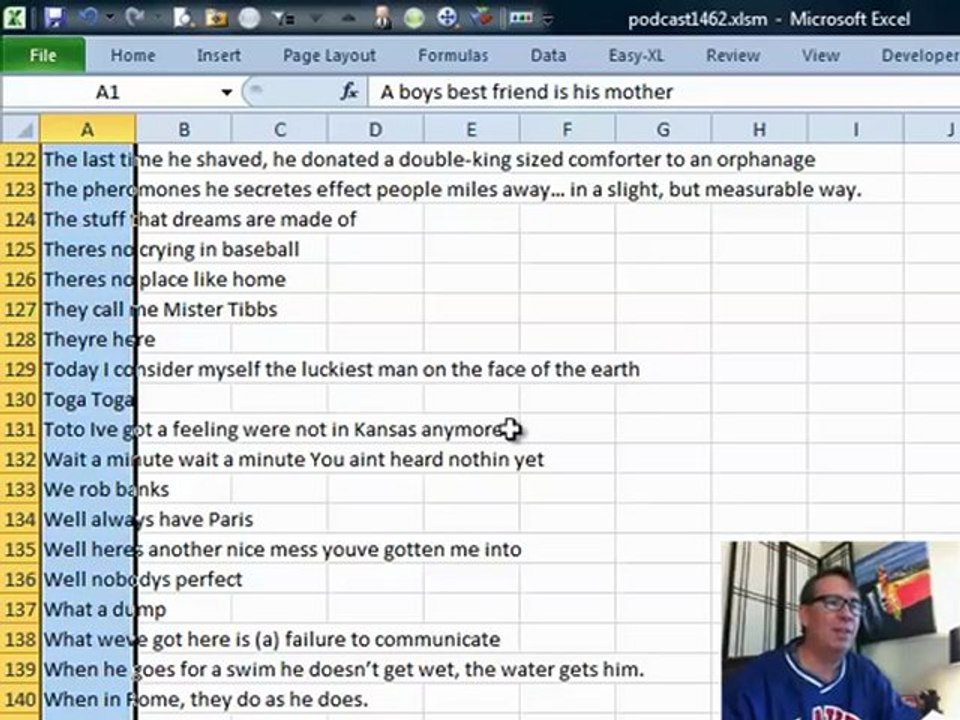Select column C header

[x=280, y=129]
